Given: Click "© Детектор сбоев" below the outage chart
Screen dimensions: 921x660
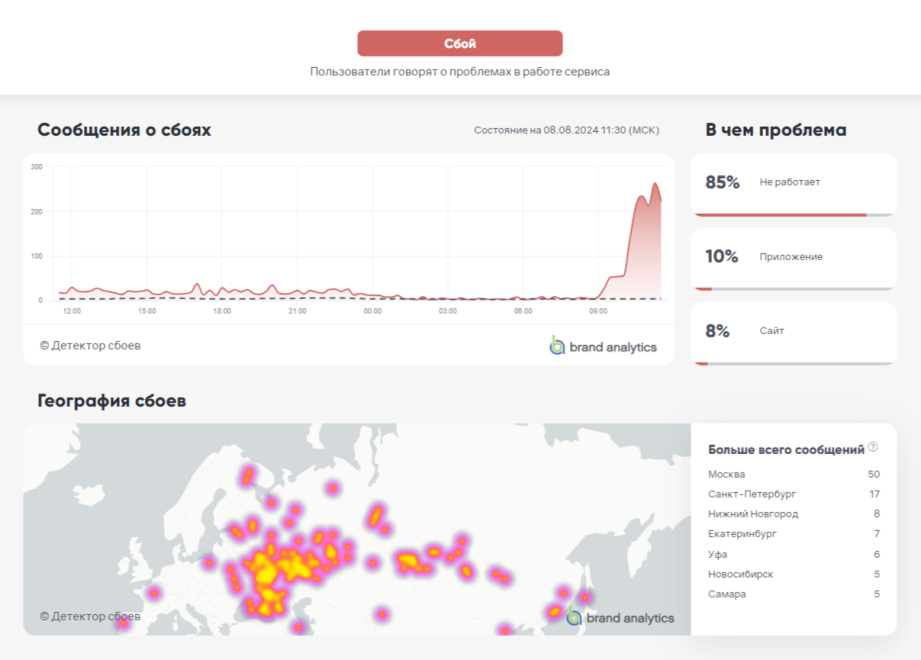Looking at the screenshot, I should pos(90,346).
